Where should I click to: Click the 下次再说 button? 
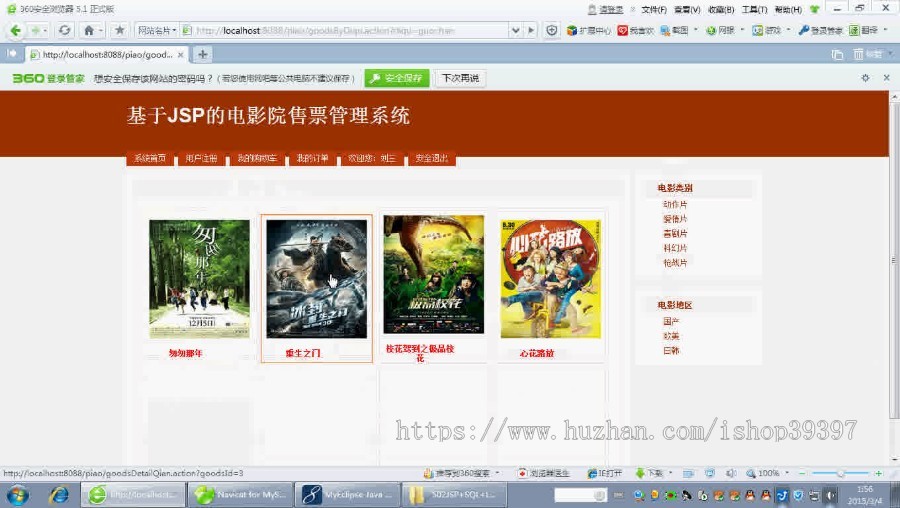pos(460,78)
